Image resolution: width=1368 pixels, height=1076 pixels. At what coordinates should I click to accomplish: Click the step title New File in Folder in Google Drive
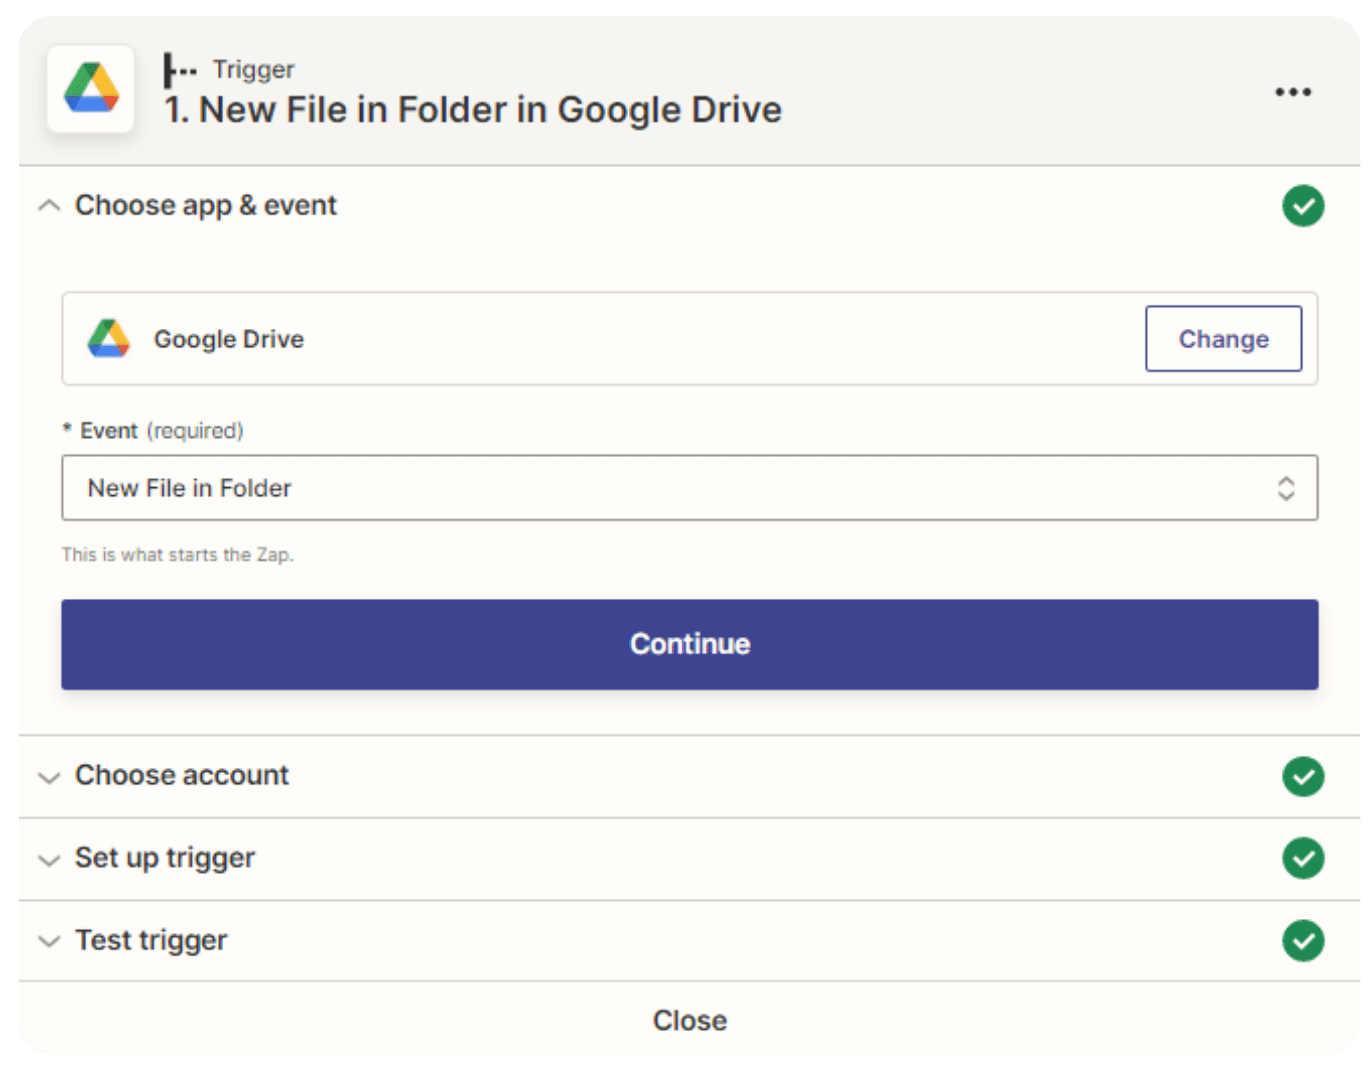pos(473,110)
